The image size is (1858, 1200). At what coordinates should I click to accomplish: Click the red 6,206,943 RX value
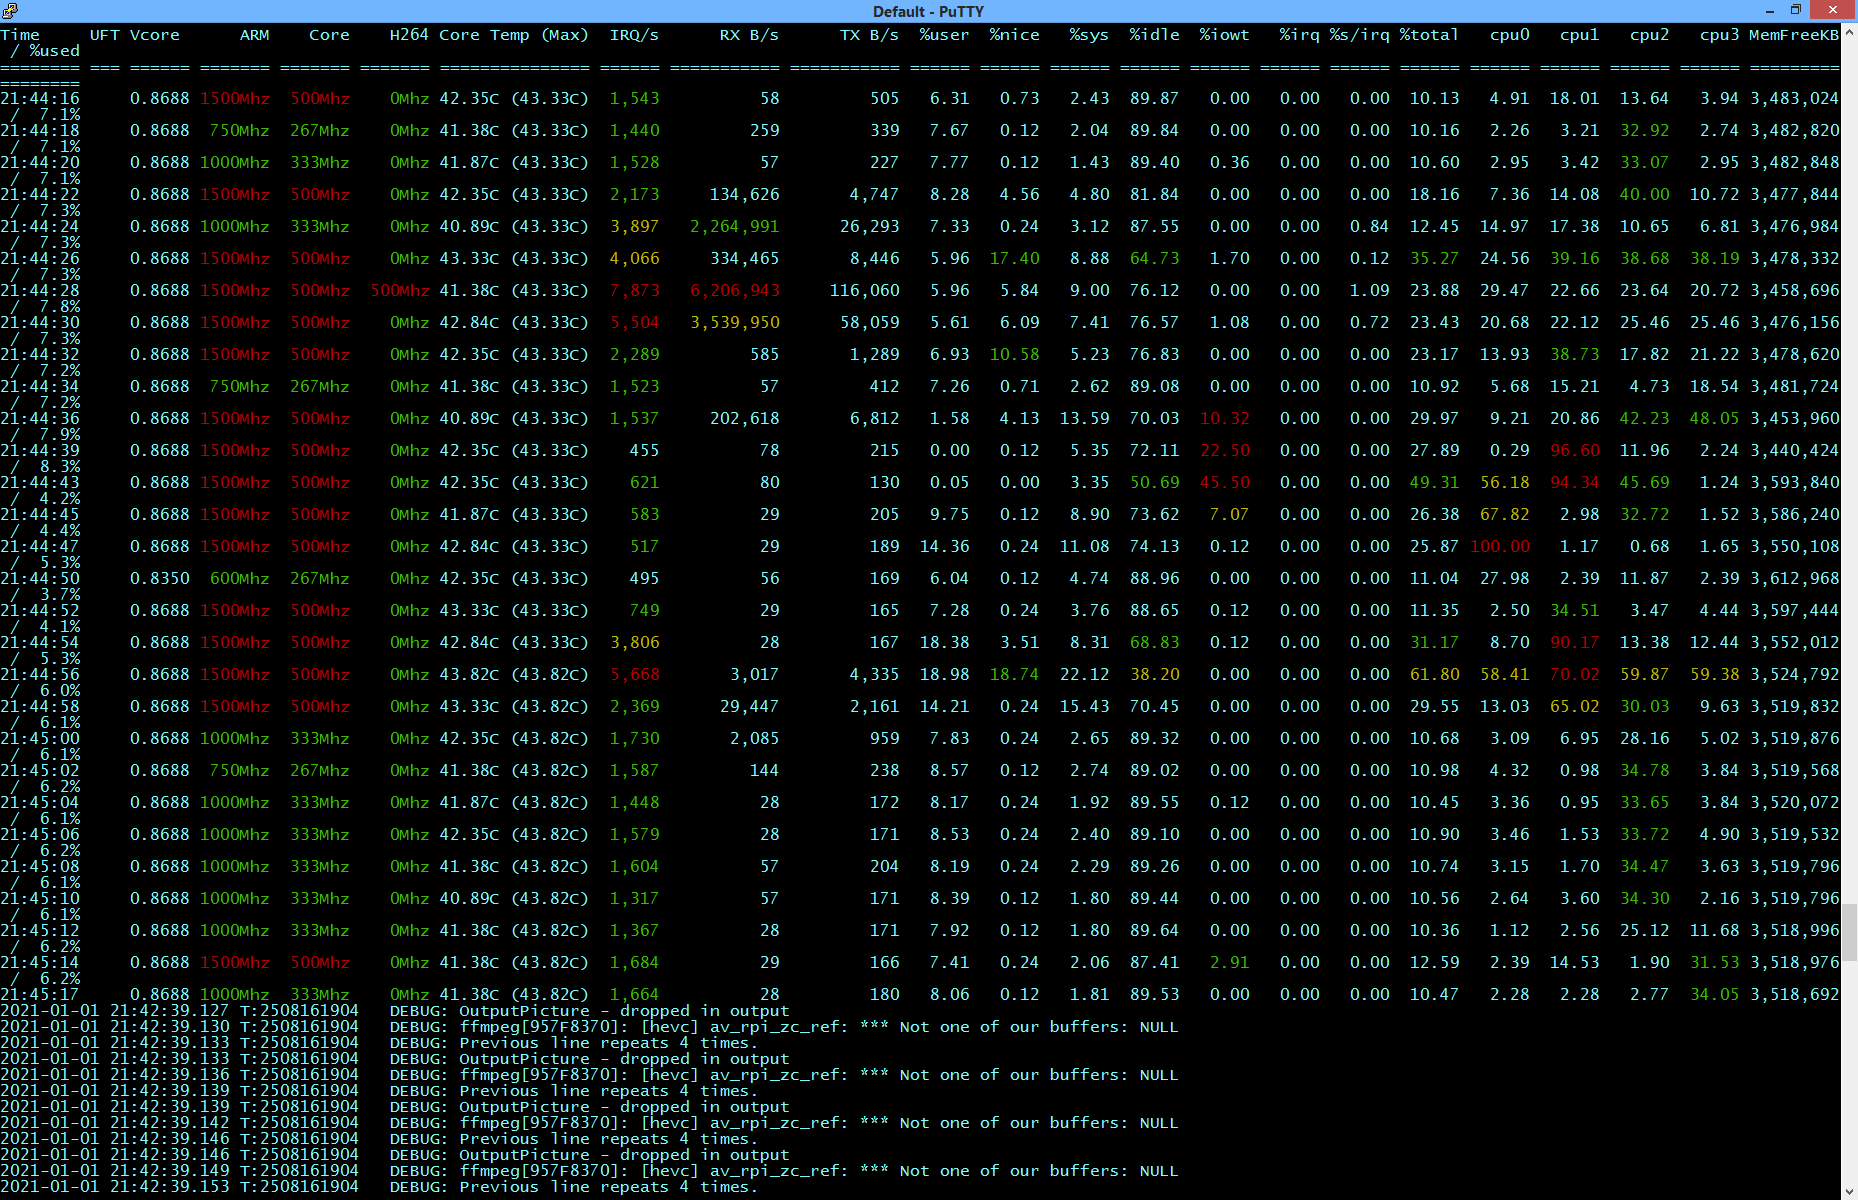point(734,291)
